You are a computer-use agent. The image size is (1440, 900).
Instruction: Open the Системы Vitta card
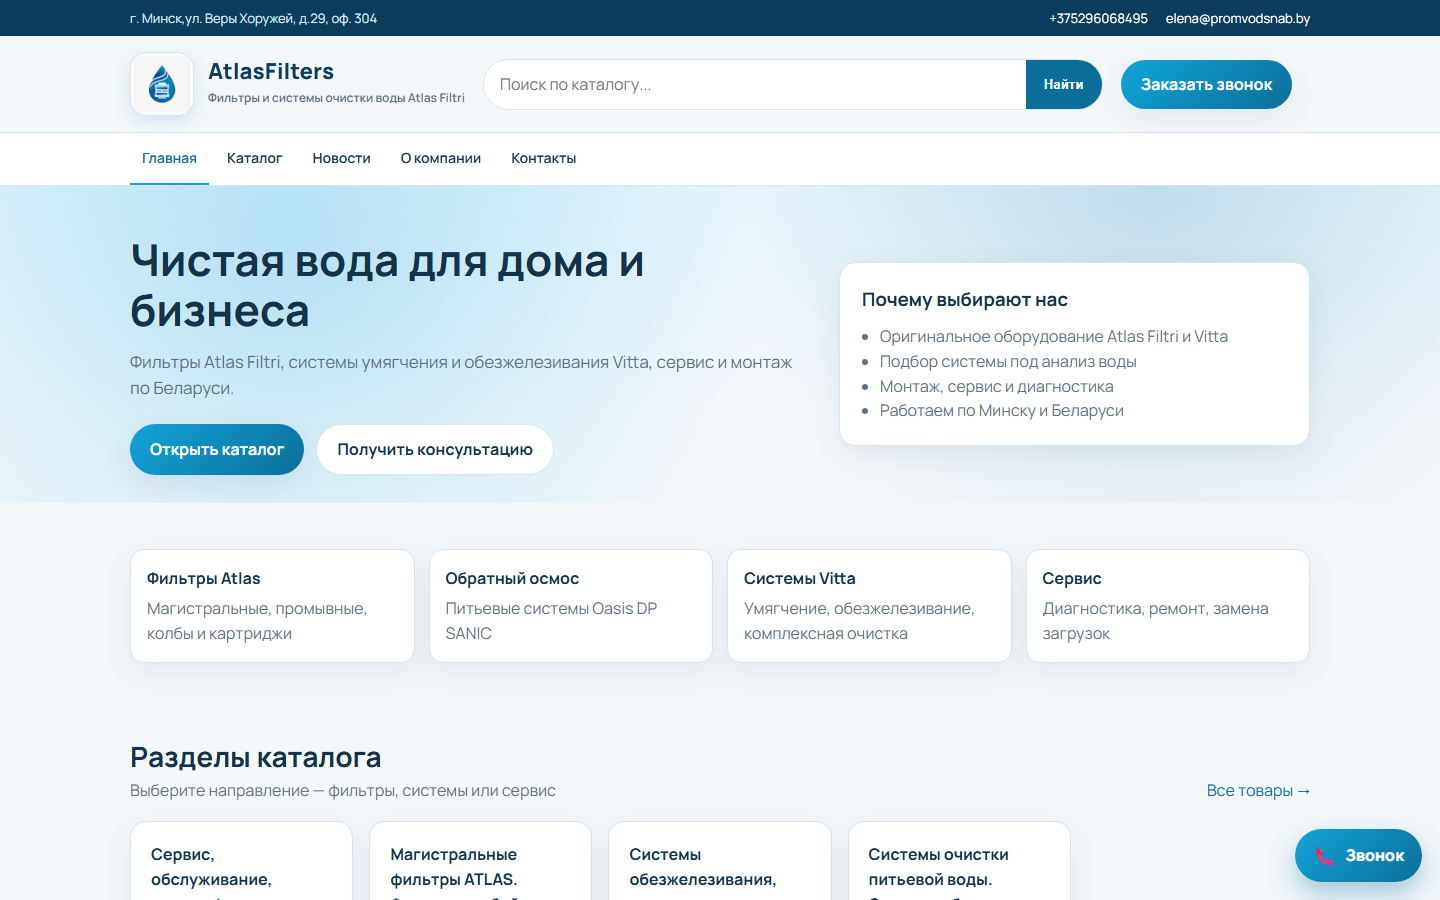click(x=869, y=606)
